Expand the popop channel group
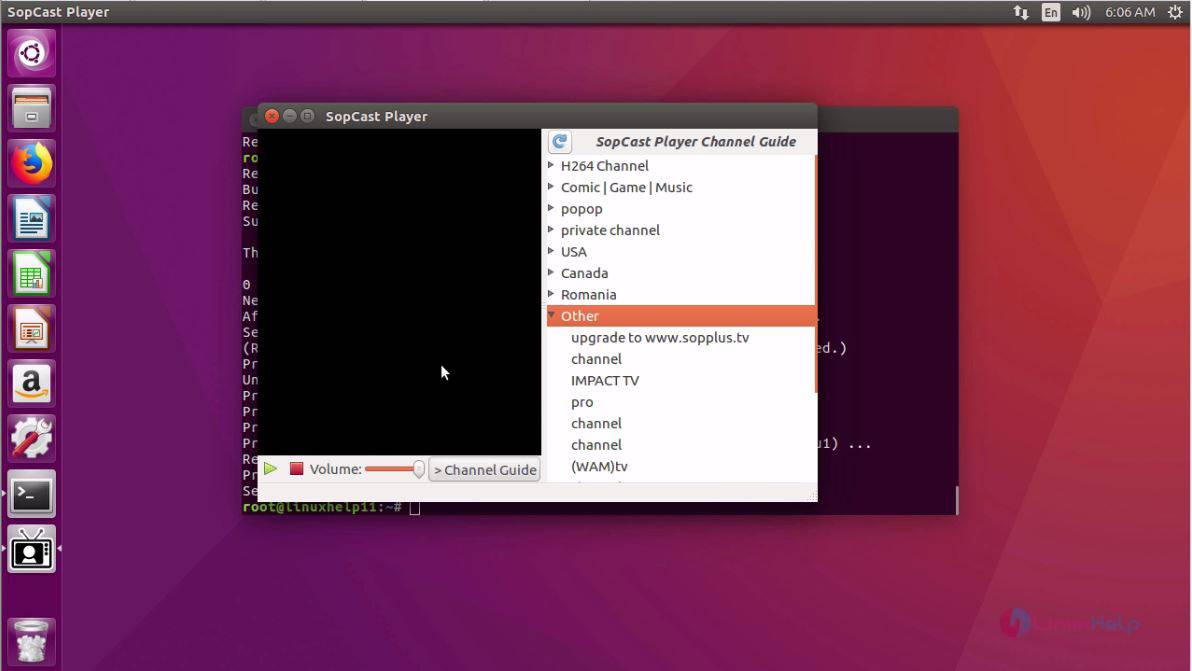The image size is (1192, 671). (x=551, y=207)
